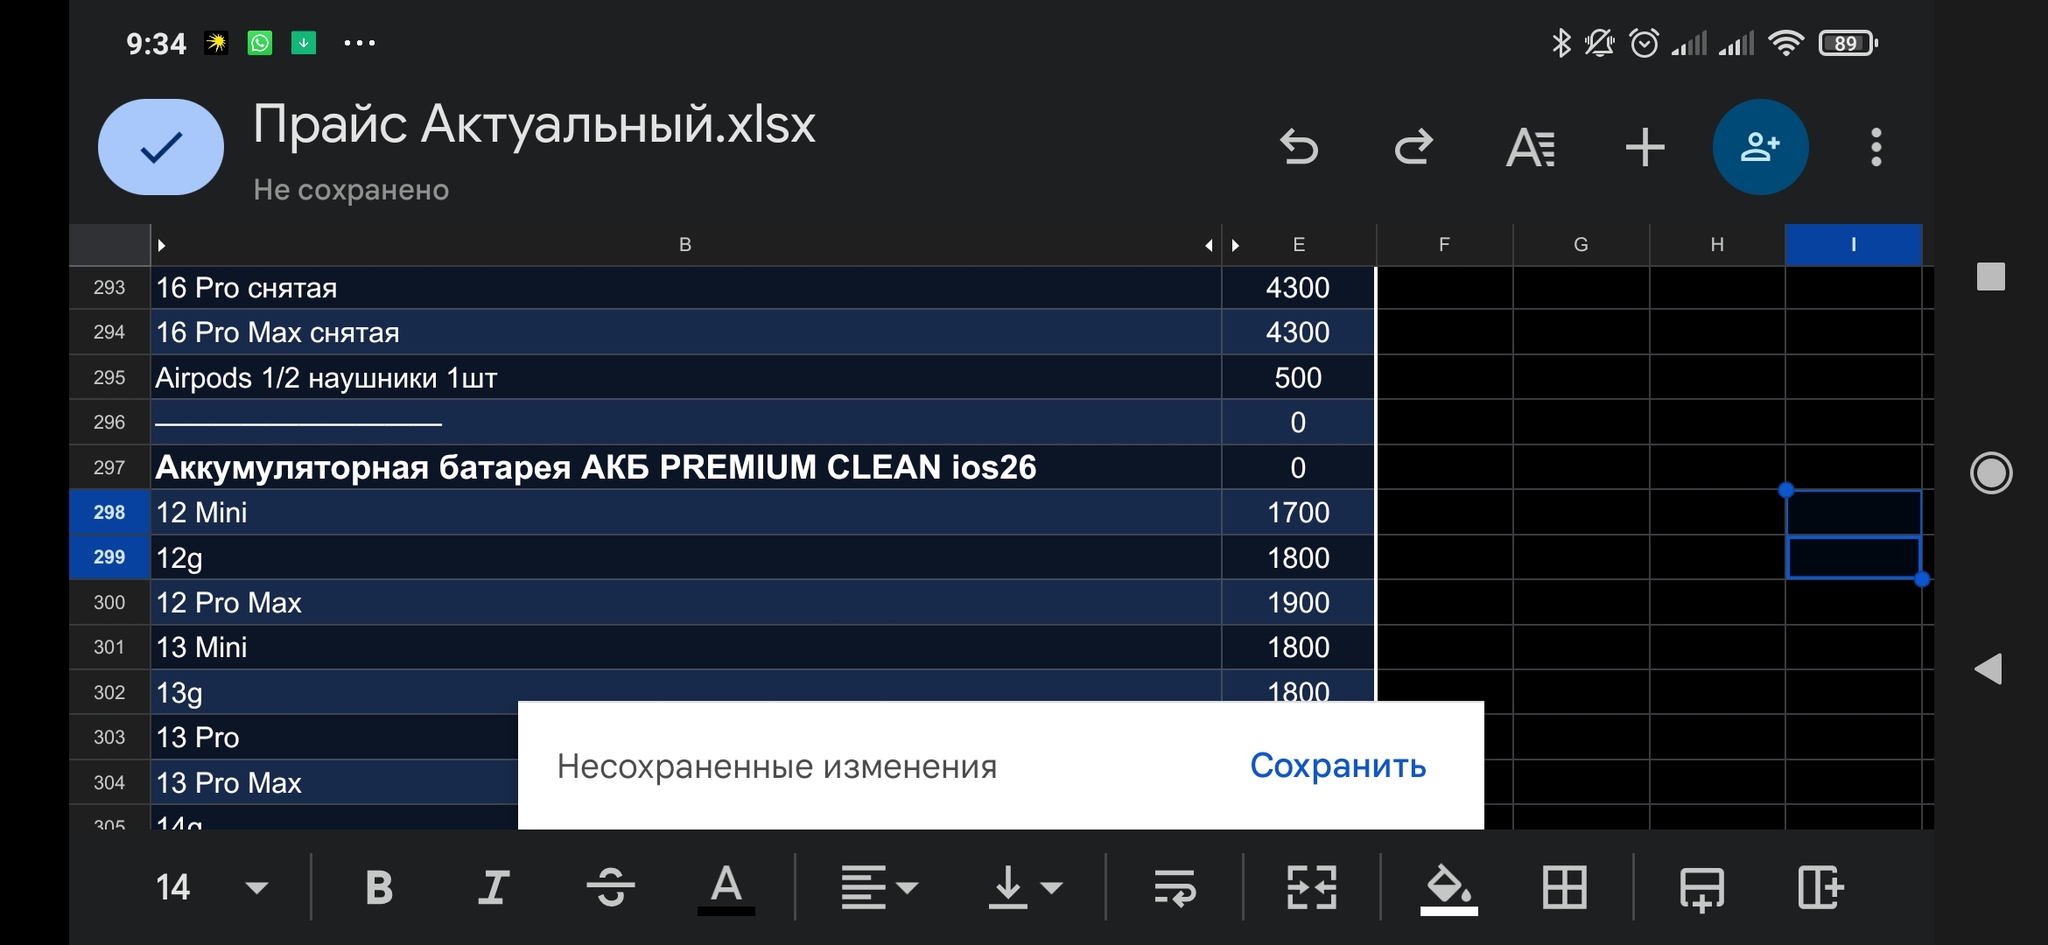Viewport: 2048px width, 945px height.
Task: Toggle wrap text icon
Action: pos(1175,887)
